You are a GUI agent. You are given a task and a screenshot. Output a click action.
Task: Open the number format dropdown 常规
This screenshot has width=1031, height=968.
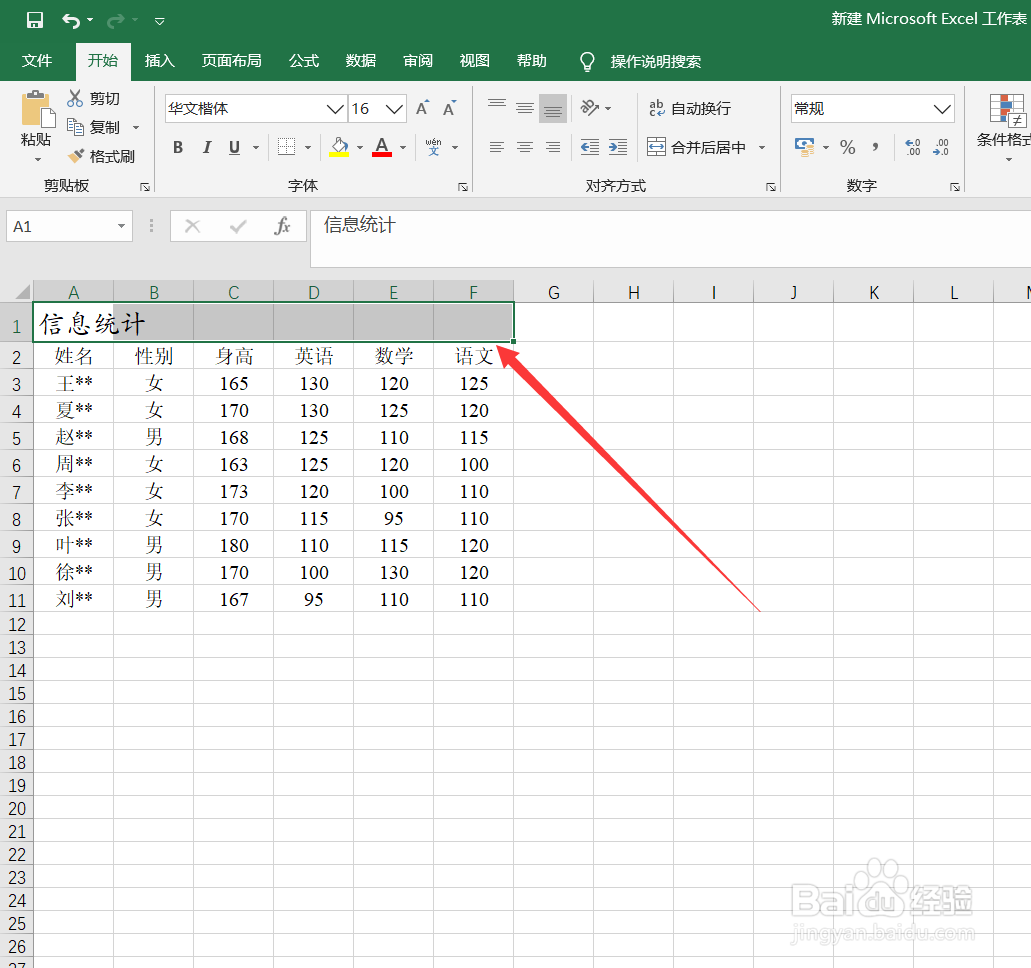[x=942, y=109]
